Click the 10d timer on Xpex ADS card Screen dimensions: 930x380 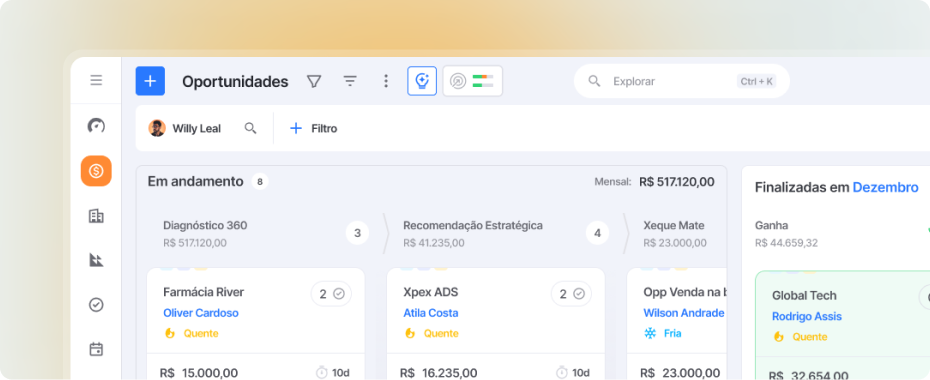pyautogui.click(x=573, y=372)
